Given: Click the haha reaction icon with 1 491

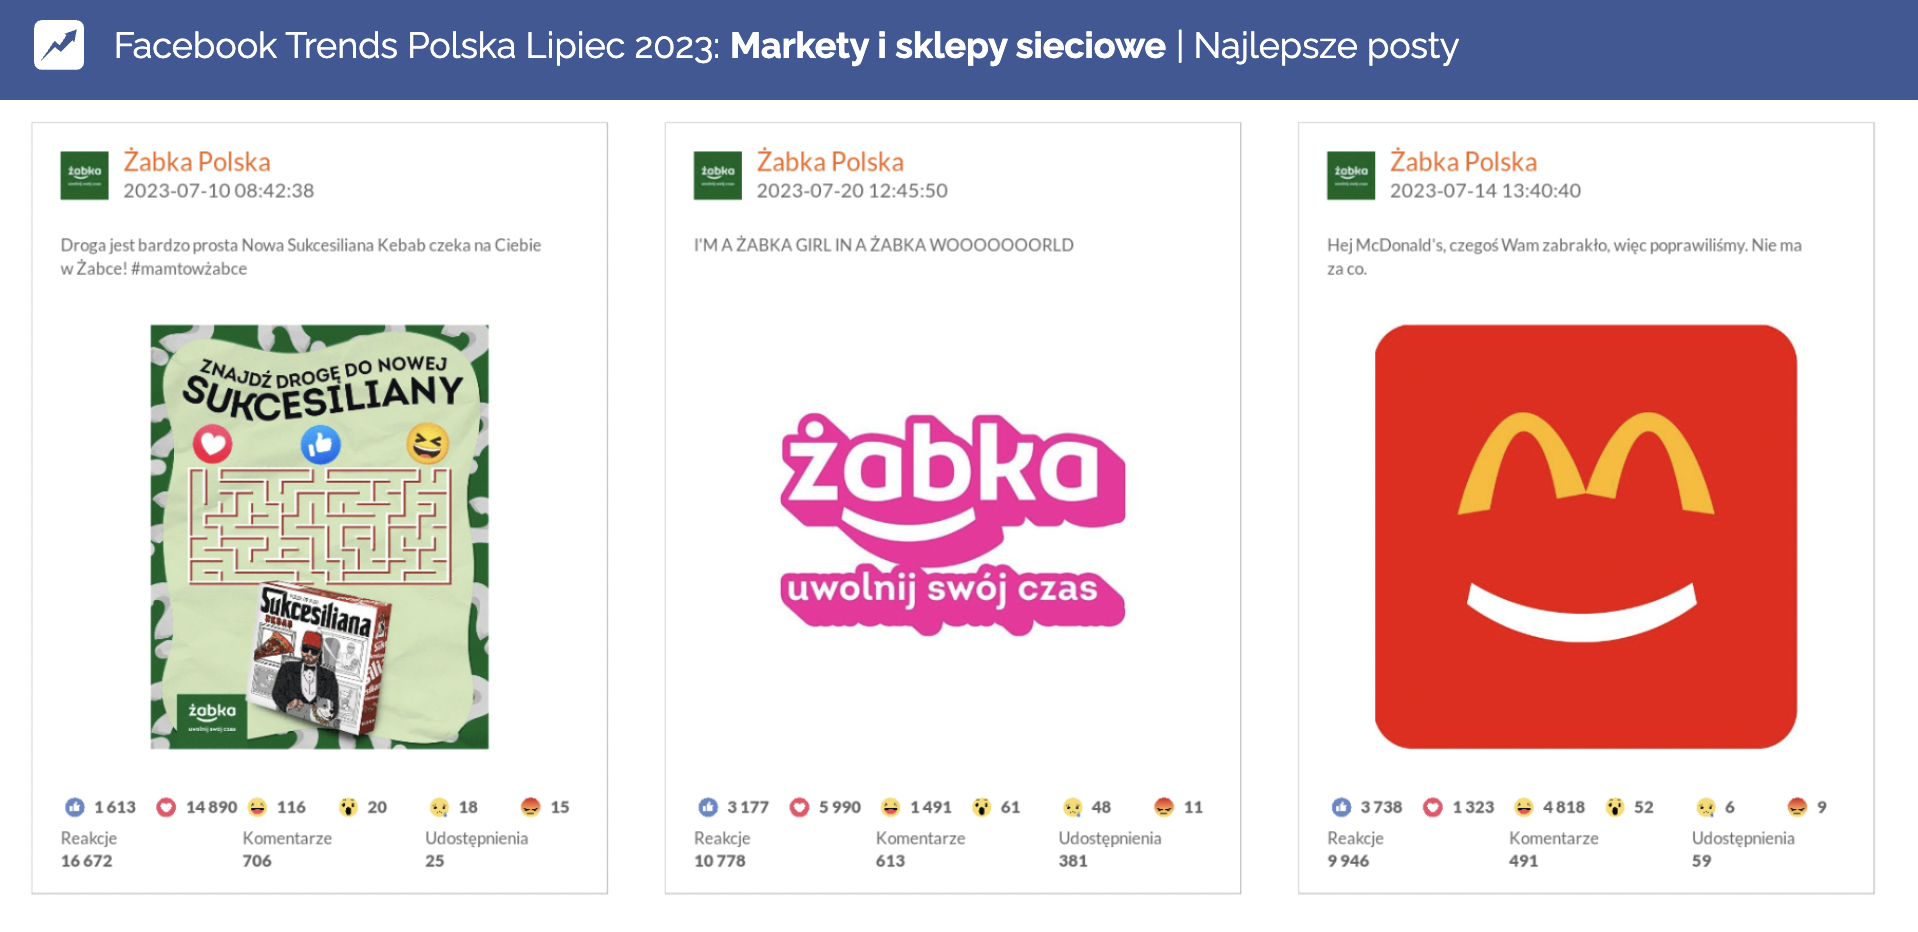Looking at the screenshot, I should [890, 807].
